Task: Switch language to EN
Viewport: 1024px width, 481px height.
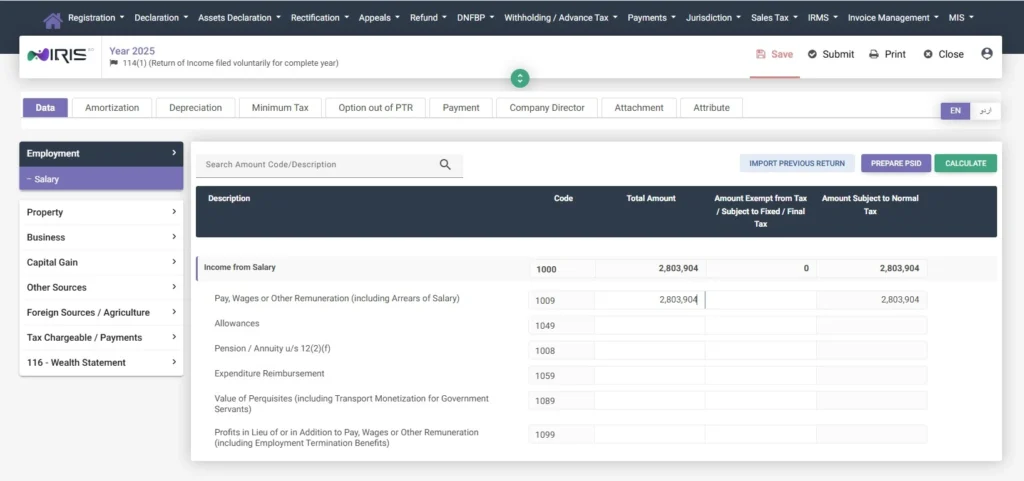Action: click(x=955, y=111)
